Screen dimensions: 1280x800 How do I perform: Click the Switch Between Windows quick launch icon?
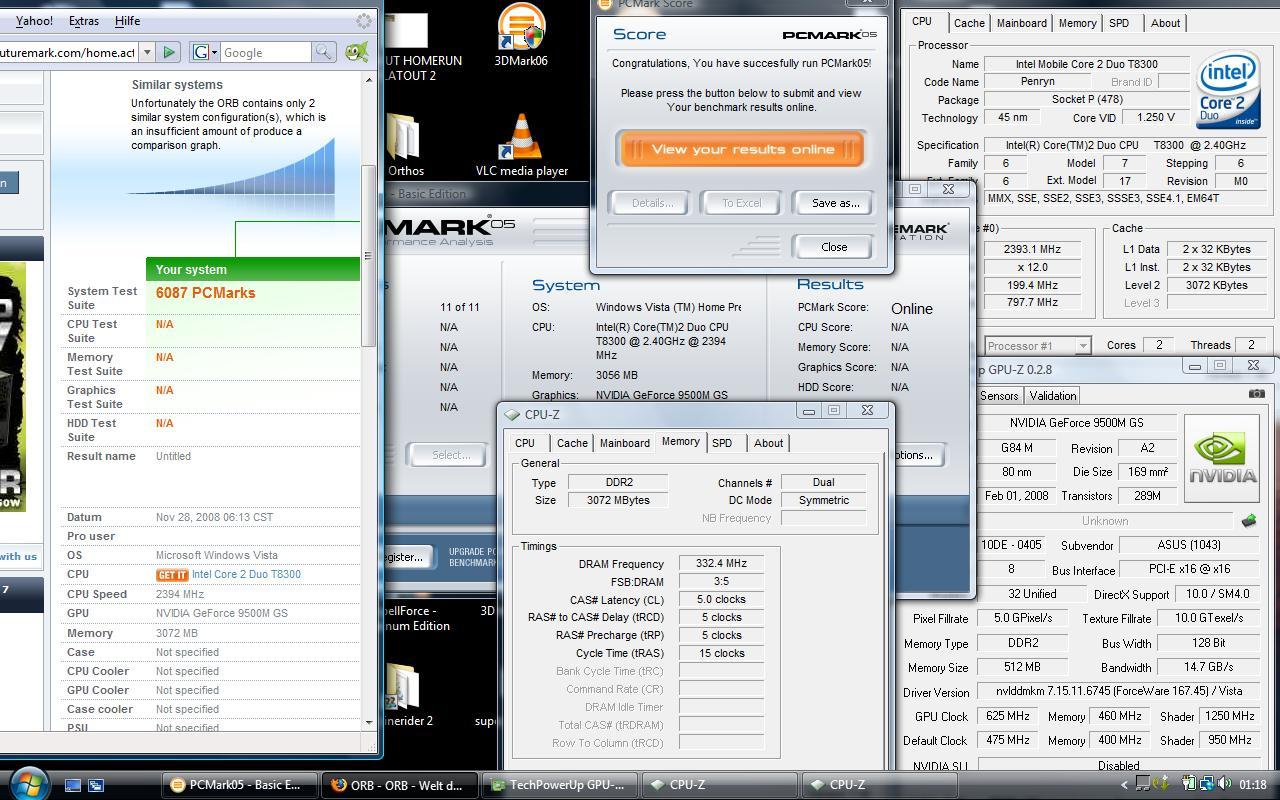[x=96, y=785]
